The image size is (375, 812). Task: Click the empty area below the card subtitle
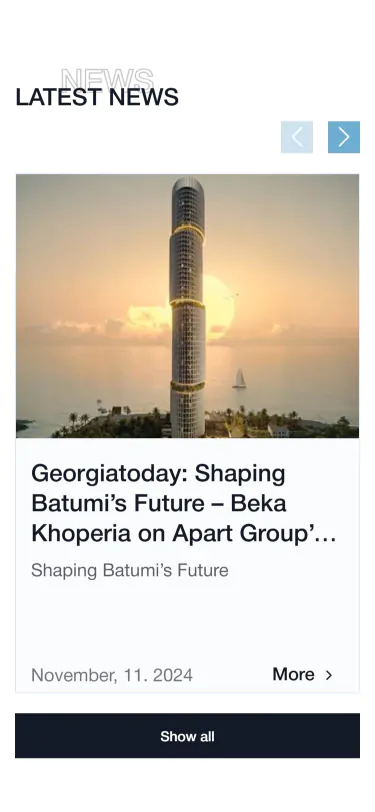tap(188, 621)
